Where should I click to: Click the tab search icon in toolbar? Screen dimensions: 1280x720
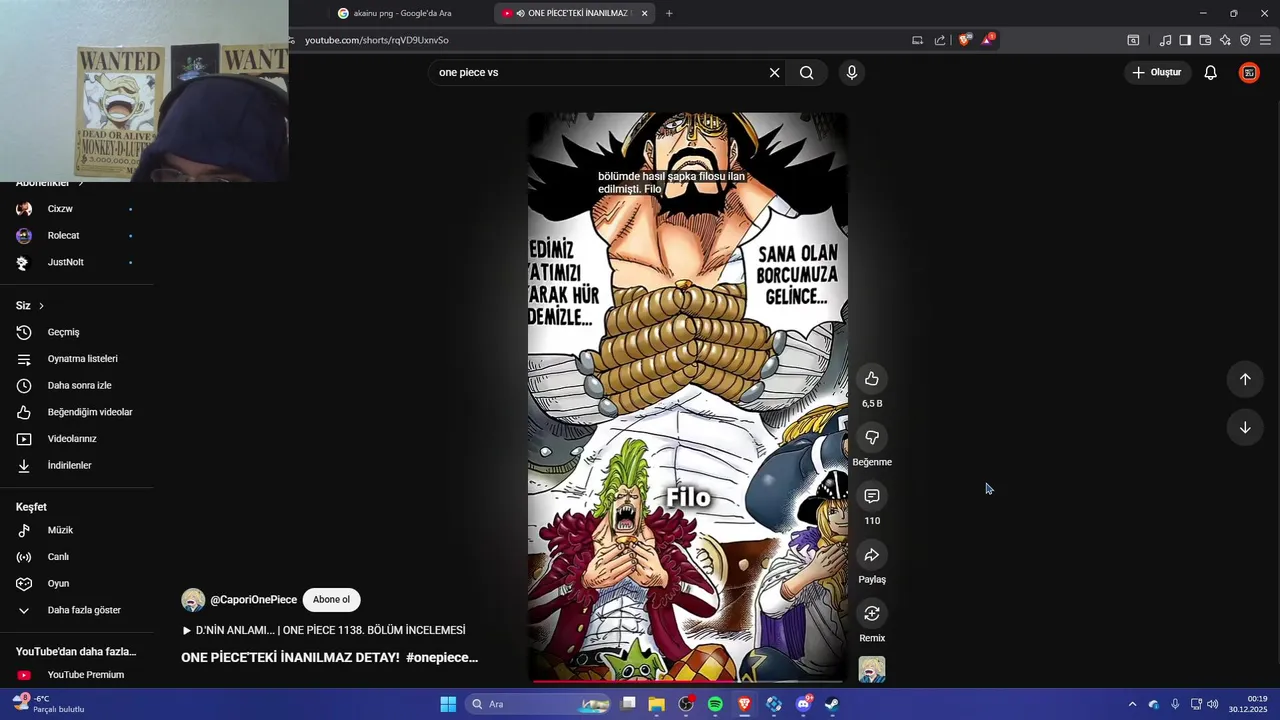click(1133, 40)
